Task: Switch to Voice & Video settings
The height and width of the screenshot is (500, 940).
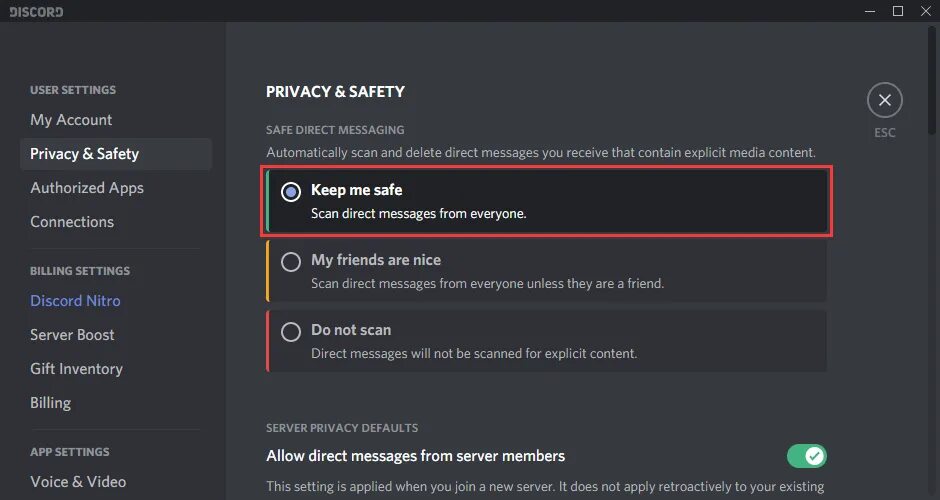Action: point(78,482)
